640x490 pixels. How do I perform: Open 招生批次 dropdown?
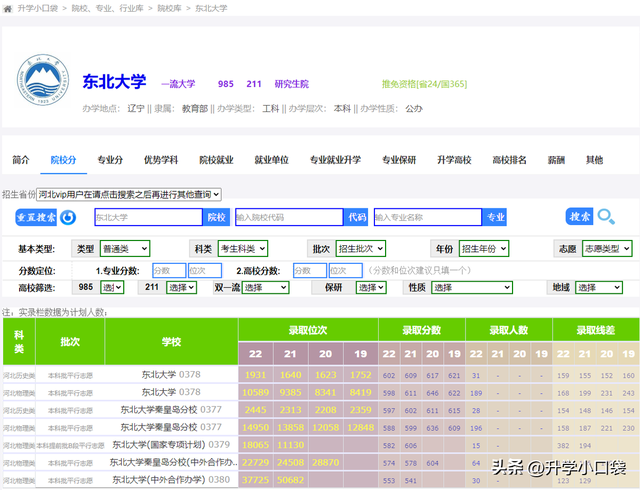coord(361,249)
